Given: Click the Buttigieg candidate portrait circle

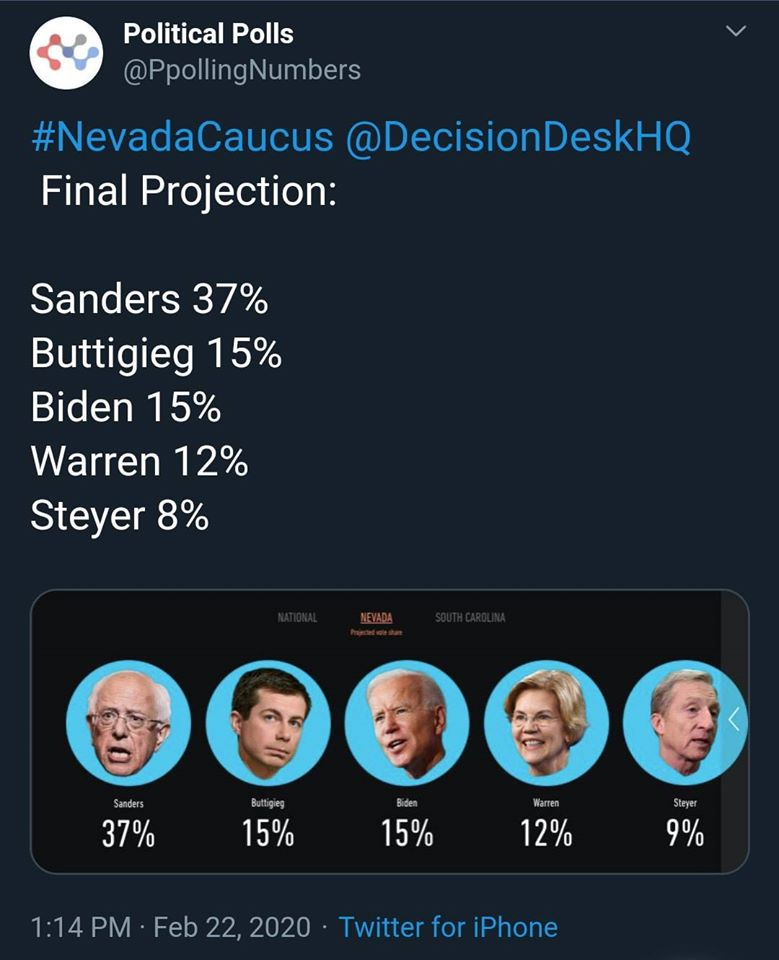Looking at the screenshot, I should click(x=268, y=723).
